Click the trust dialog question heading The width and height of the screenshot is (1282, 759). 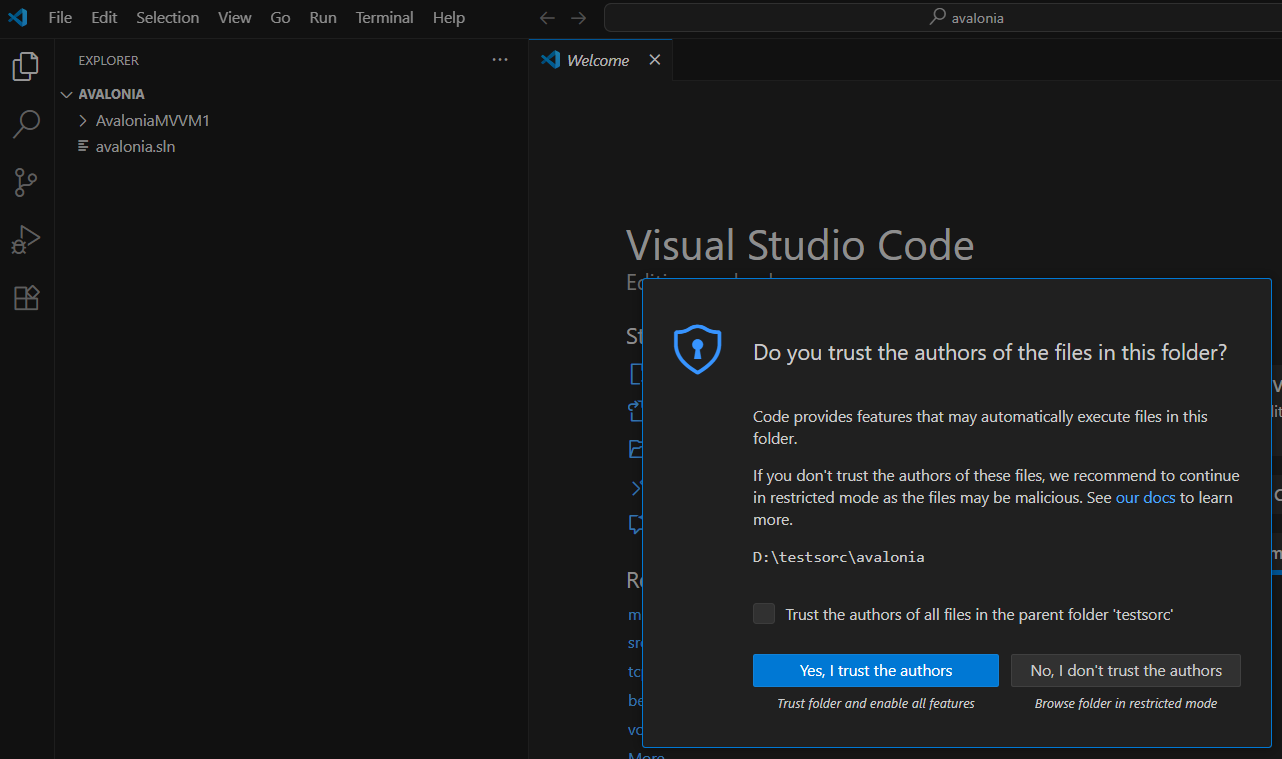pyautogui.click(x=990, y=352)
